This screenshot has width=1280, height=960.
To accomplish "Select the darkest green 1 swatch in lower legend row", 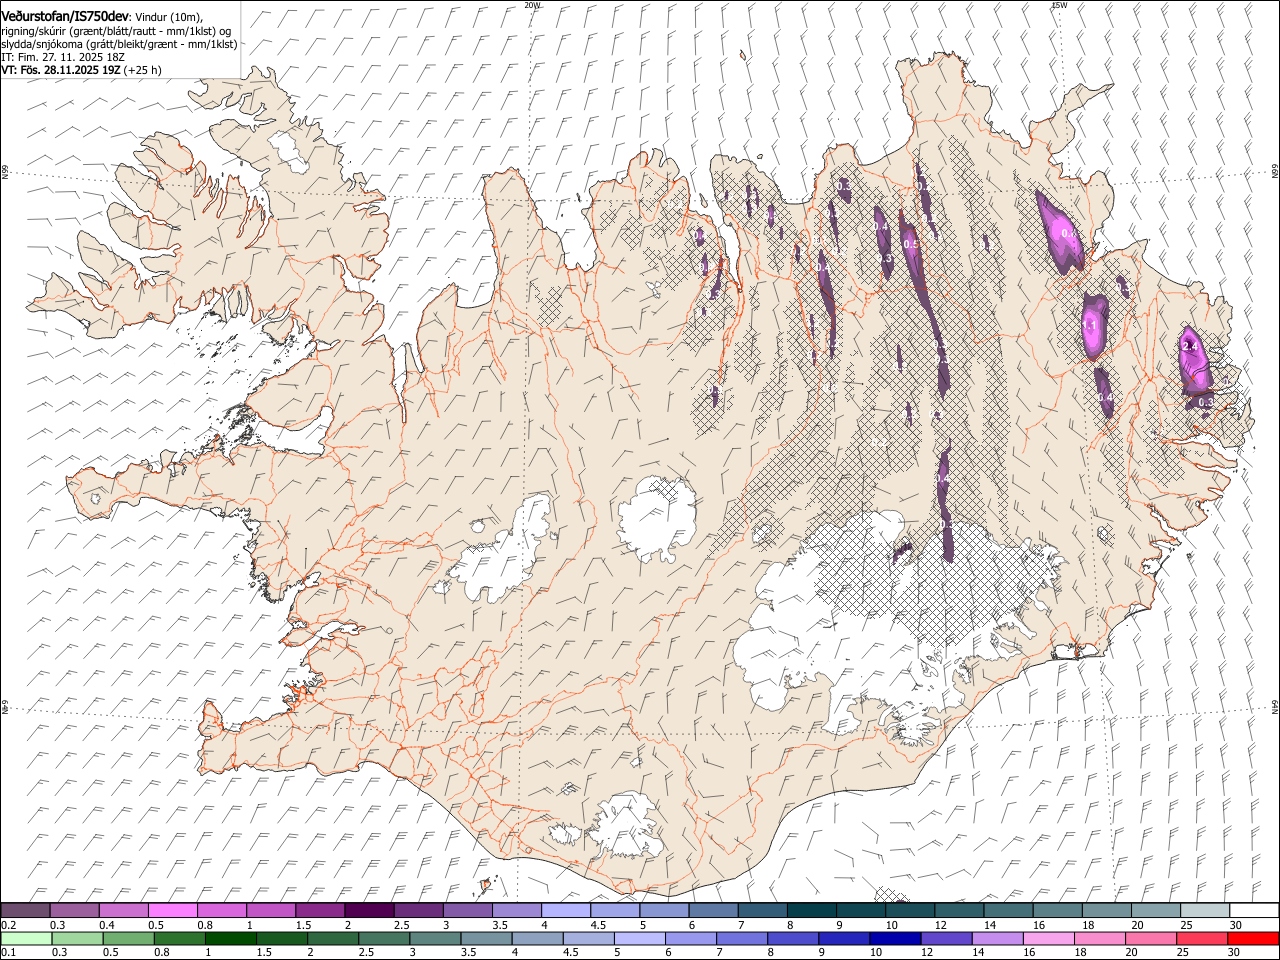I will 231,939.
